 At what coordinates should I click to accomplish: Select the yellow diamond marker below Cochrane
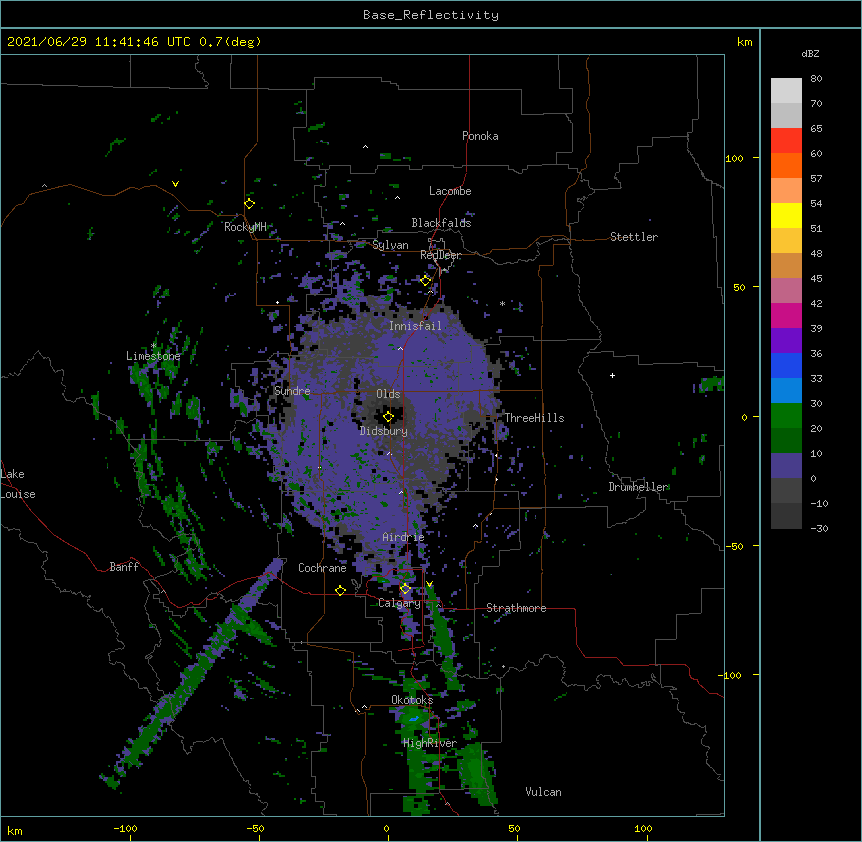340,590
